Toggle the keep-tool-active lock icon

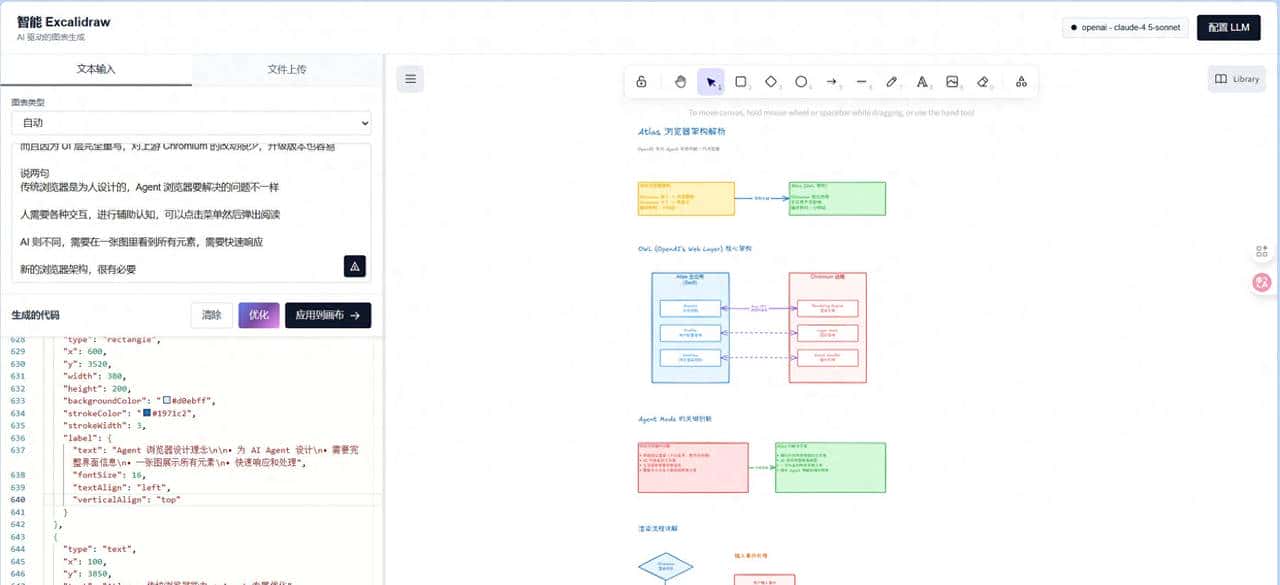(x=641, y=82)
